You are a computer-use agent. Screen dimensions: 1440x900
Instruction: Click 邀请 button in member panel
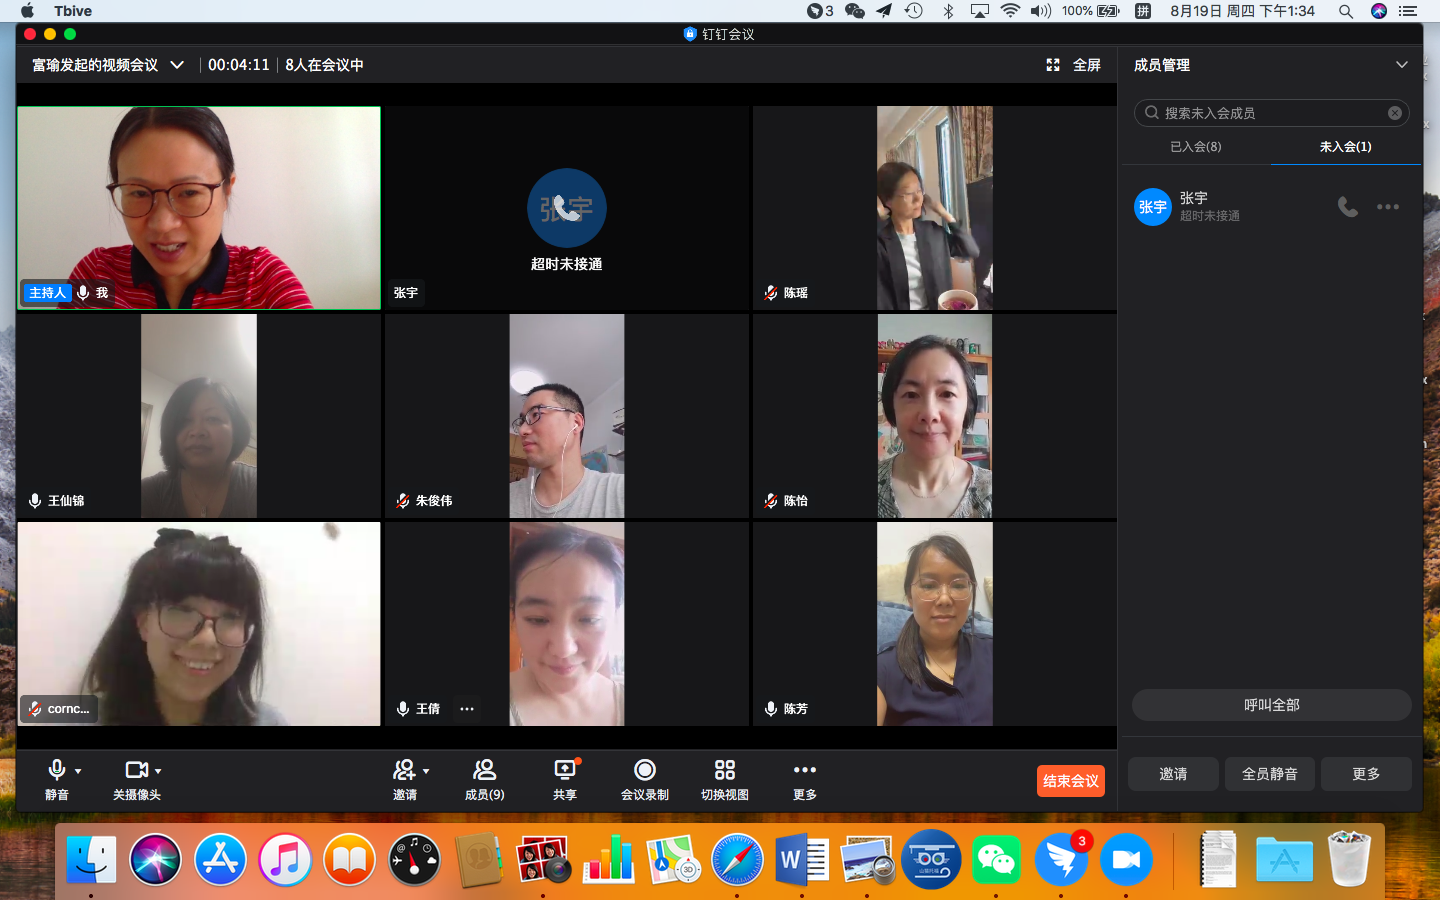click(x=1173, y=774)
